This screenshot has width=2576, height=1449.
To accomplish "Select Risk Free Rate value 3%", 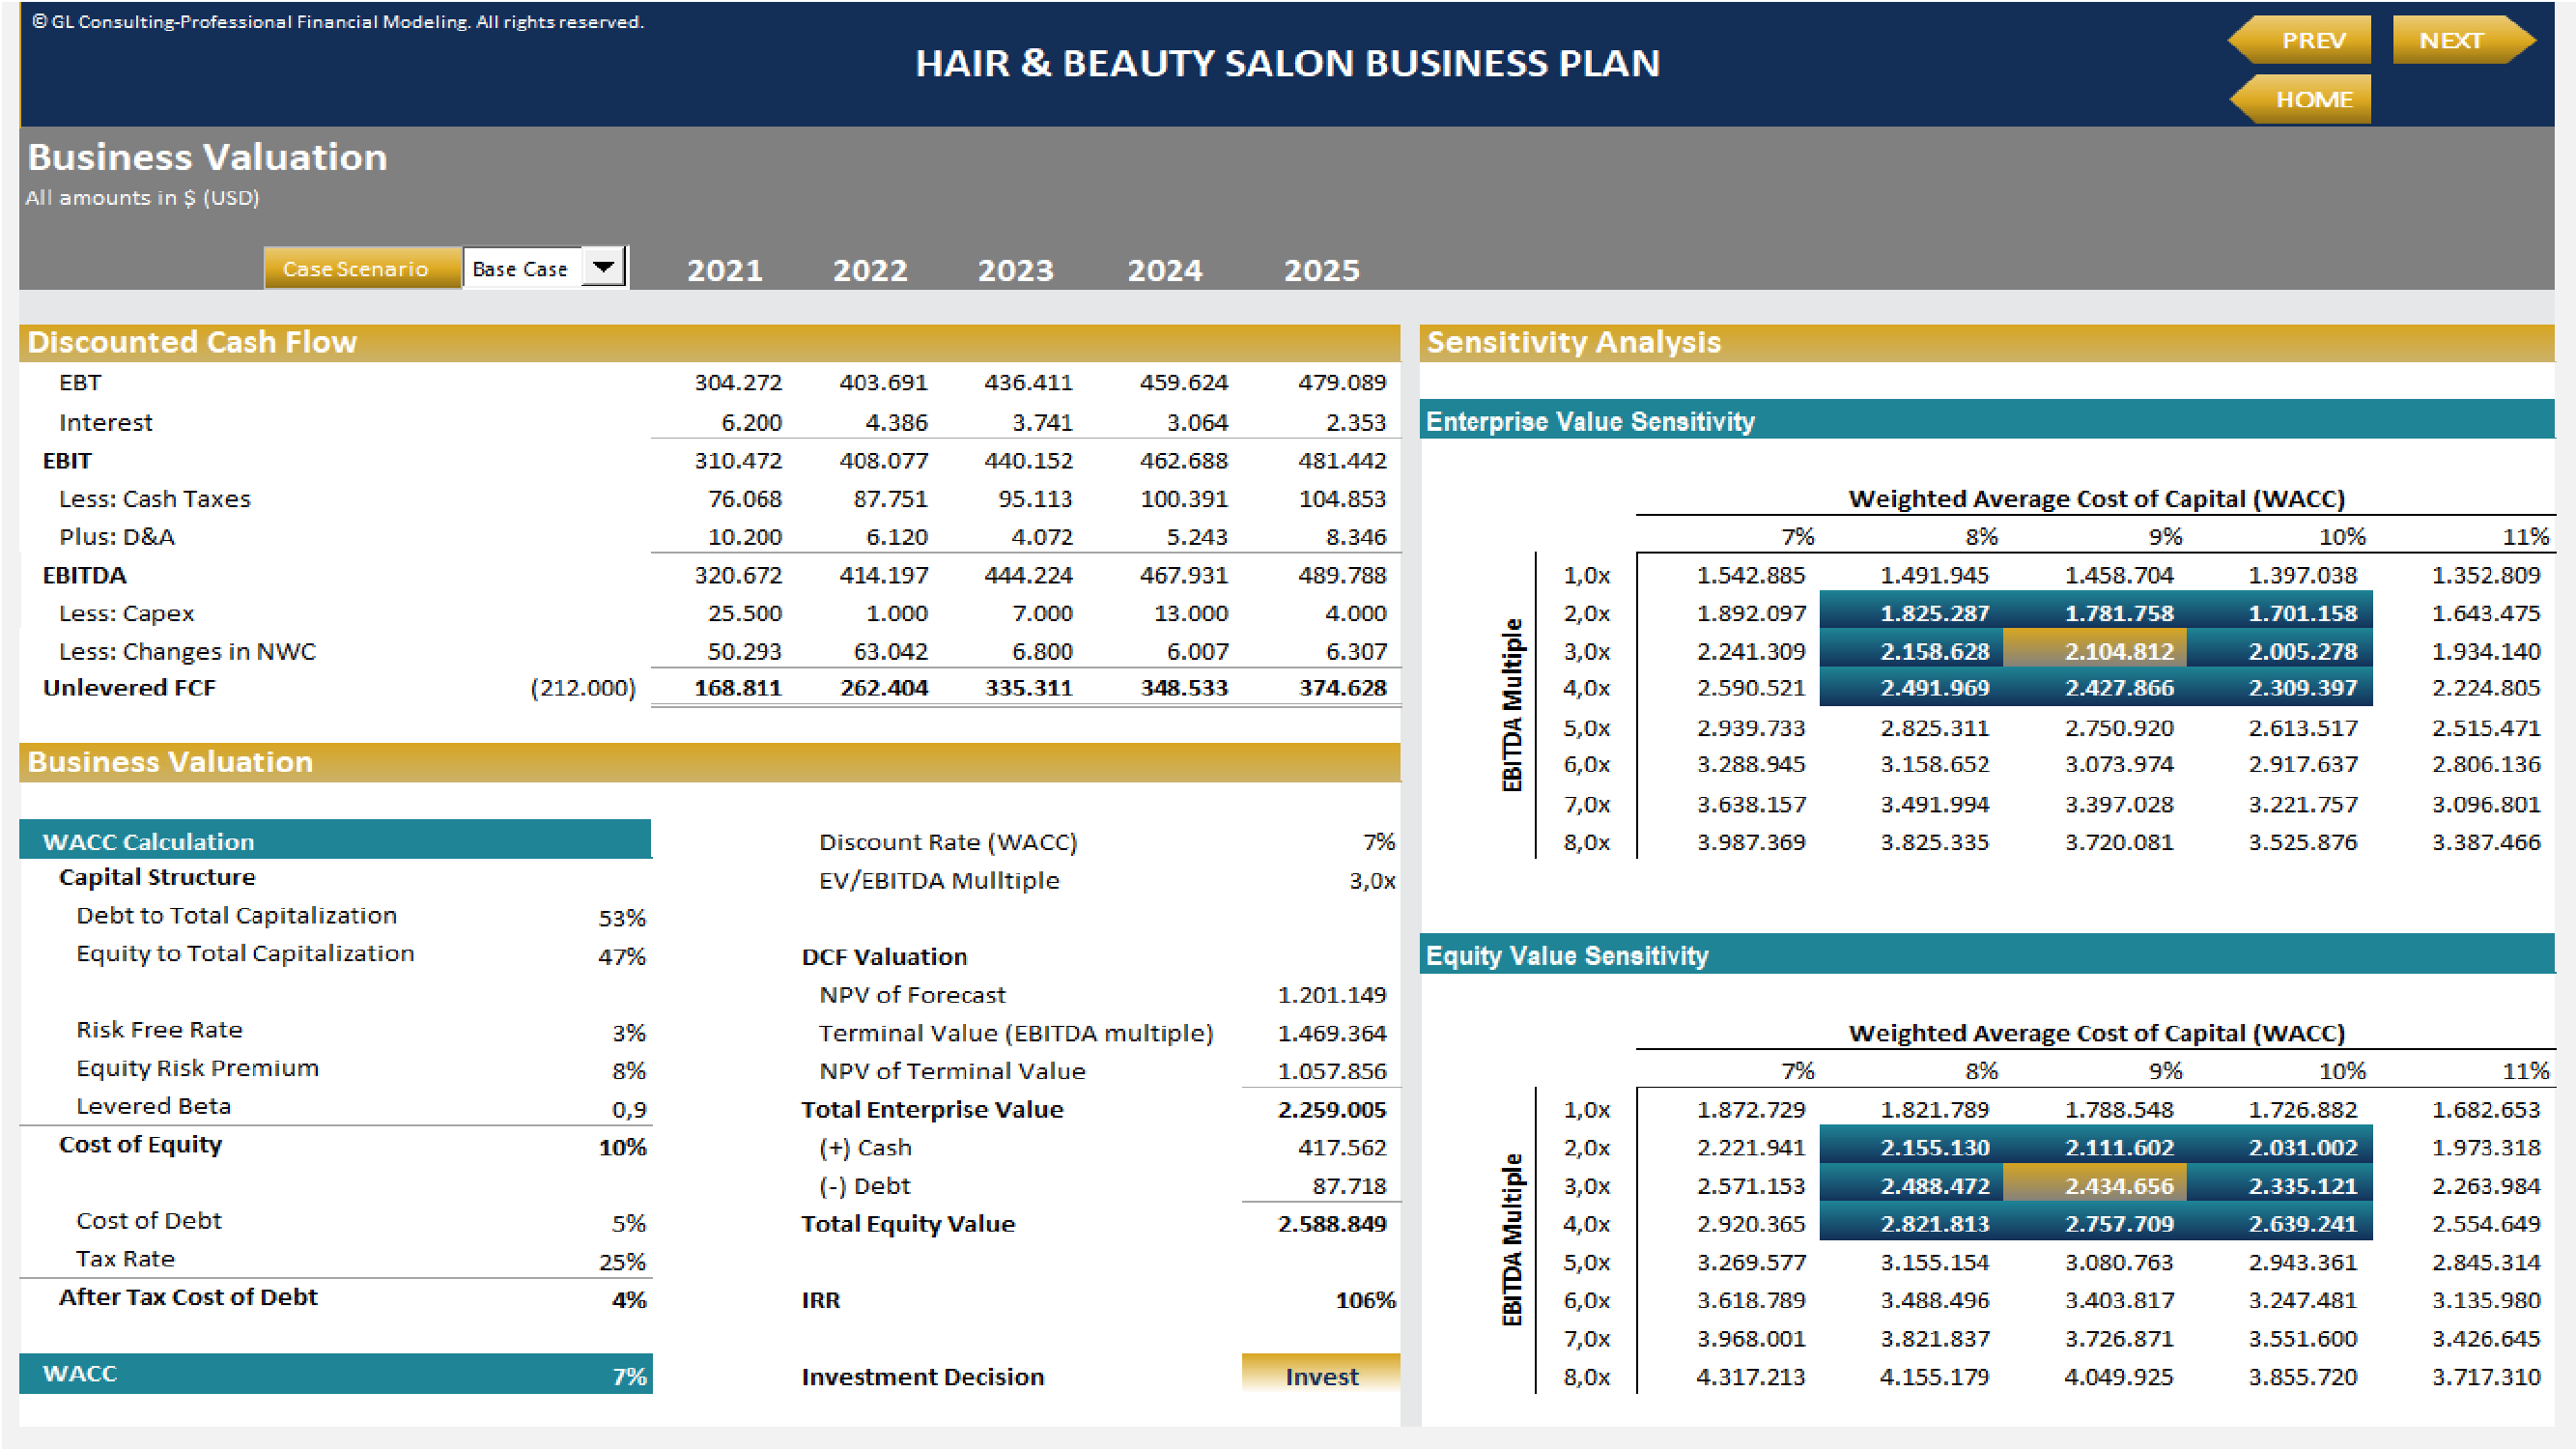I will 628,1032.
